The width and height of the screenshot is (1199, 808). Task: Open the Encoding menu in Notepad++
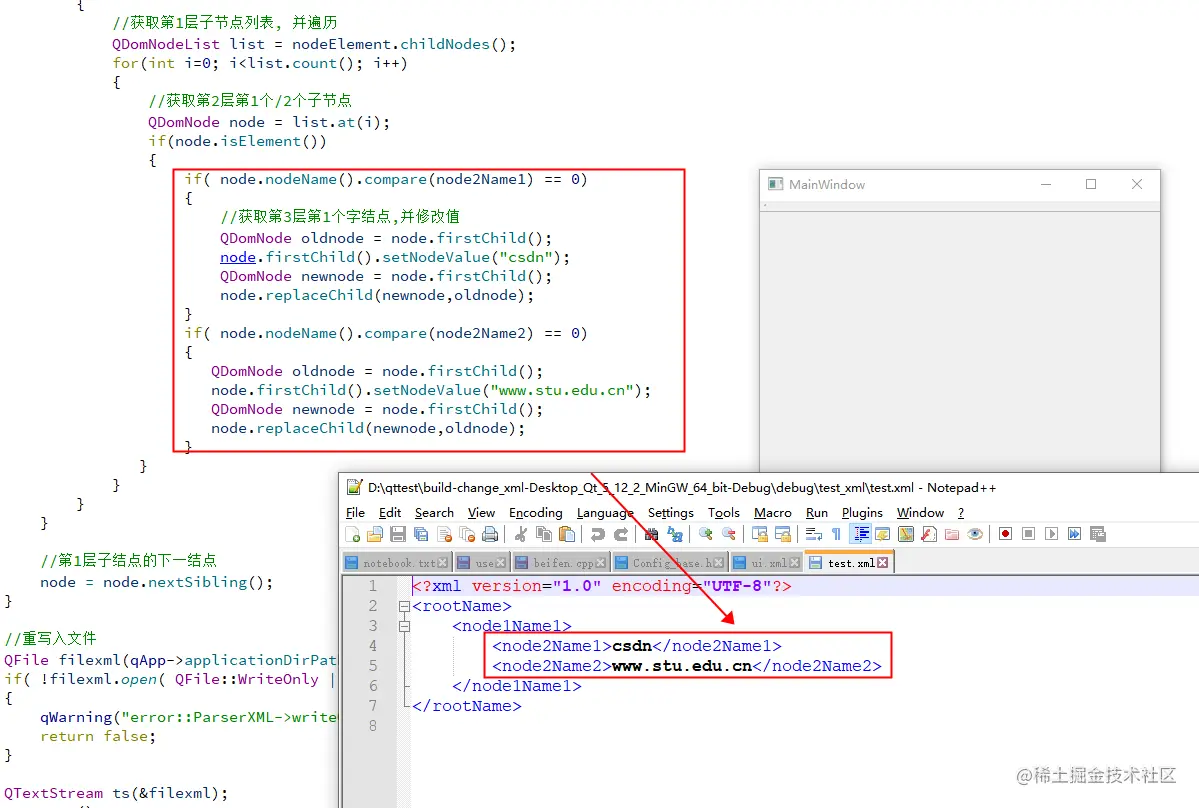[x=535, y=513]
